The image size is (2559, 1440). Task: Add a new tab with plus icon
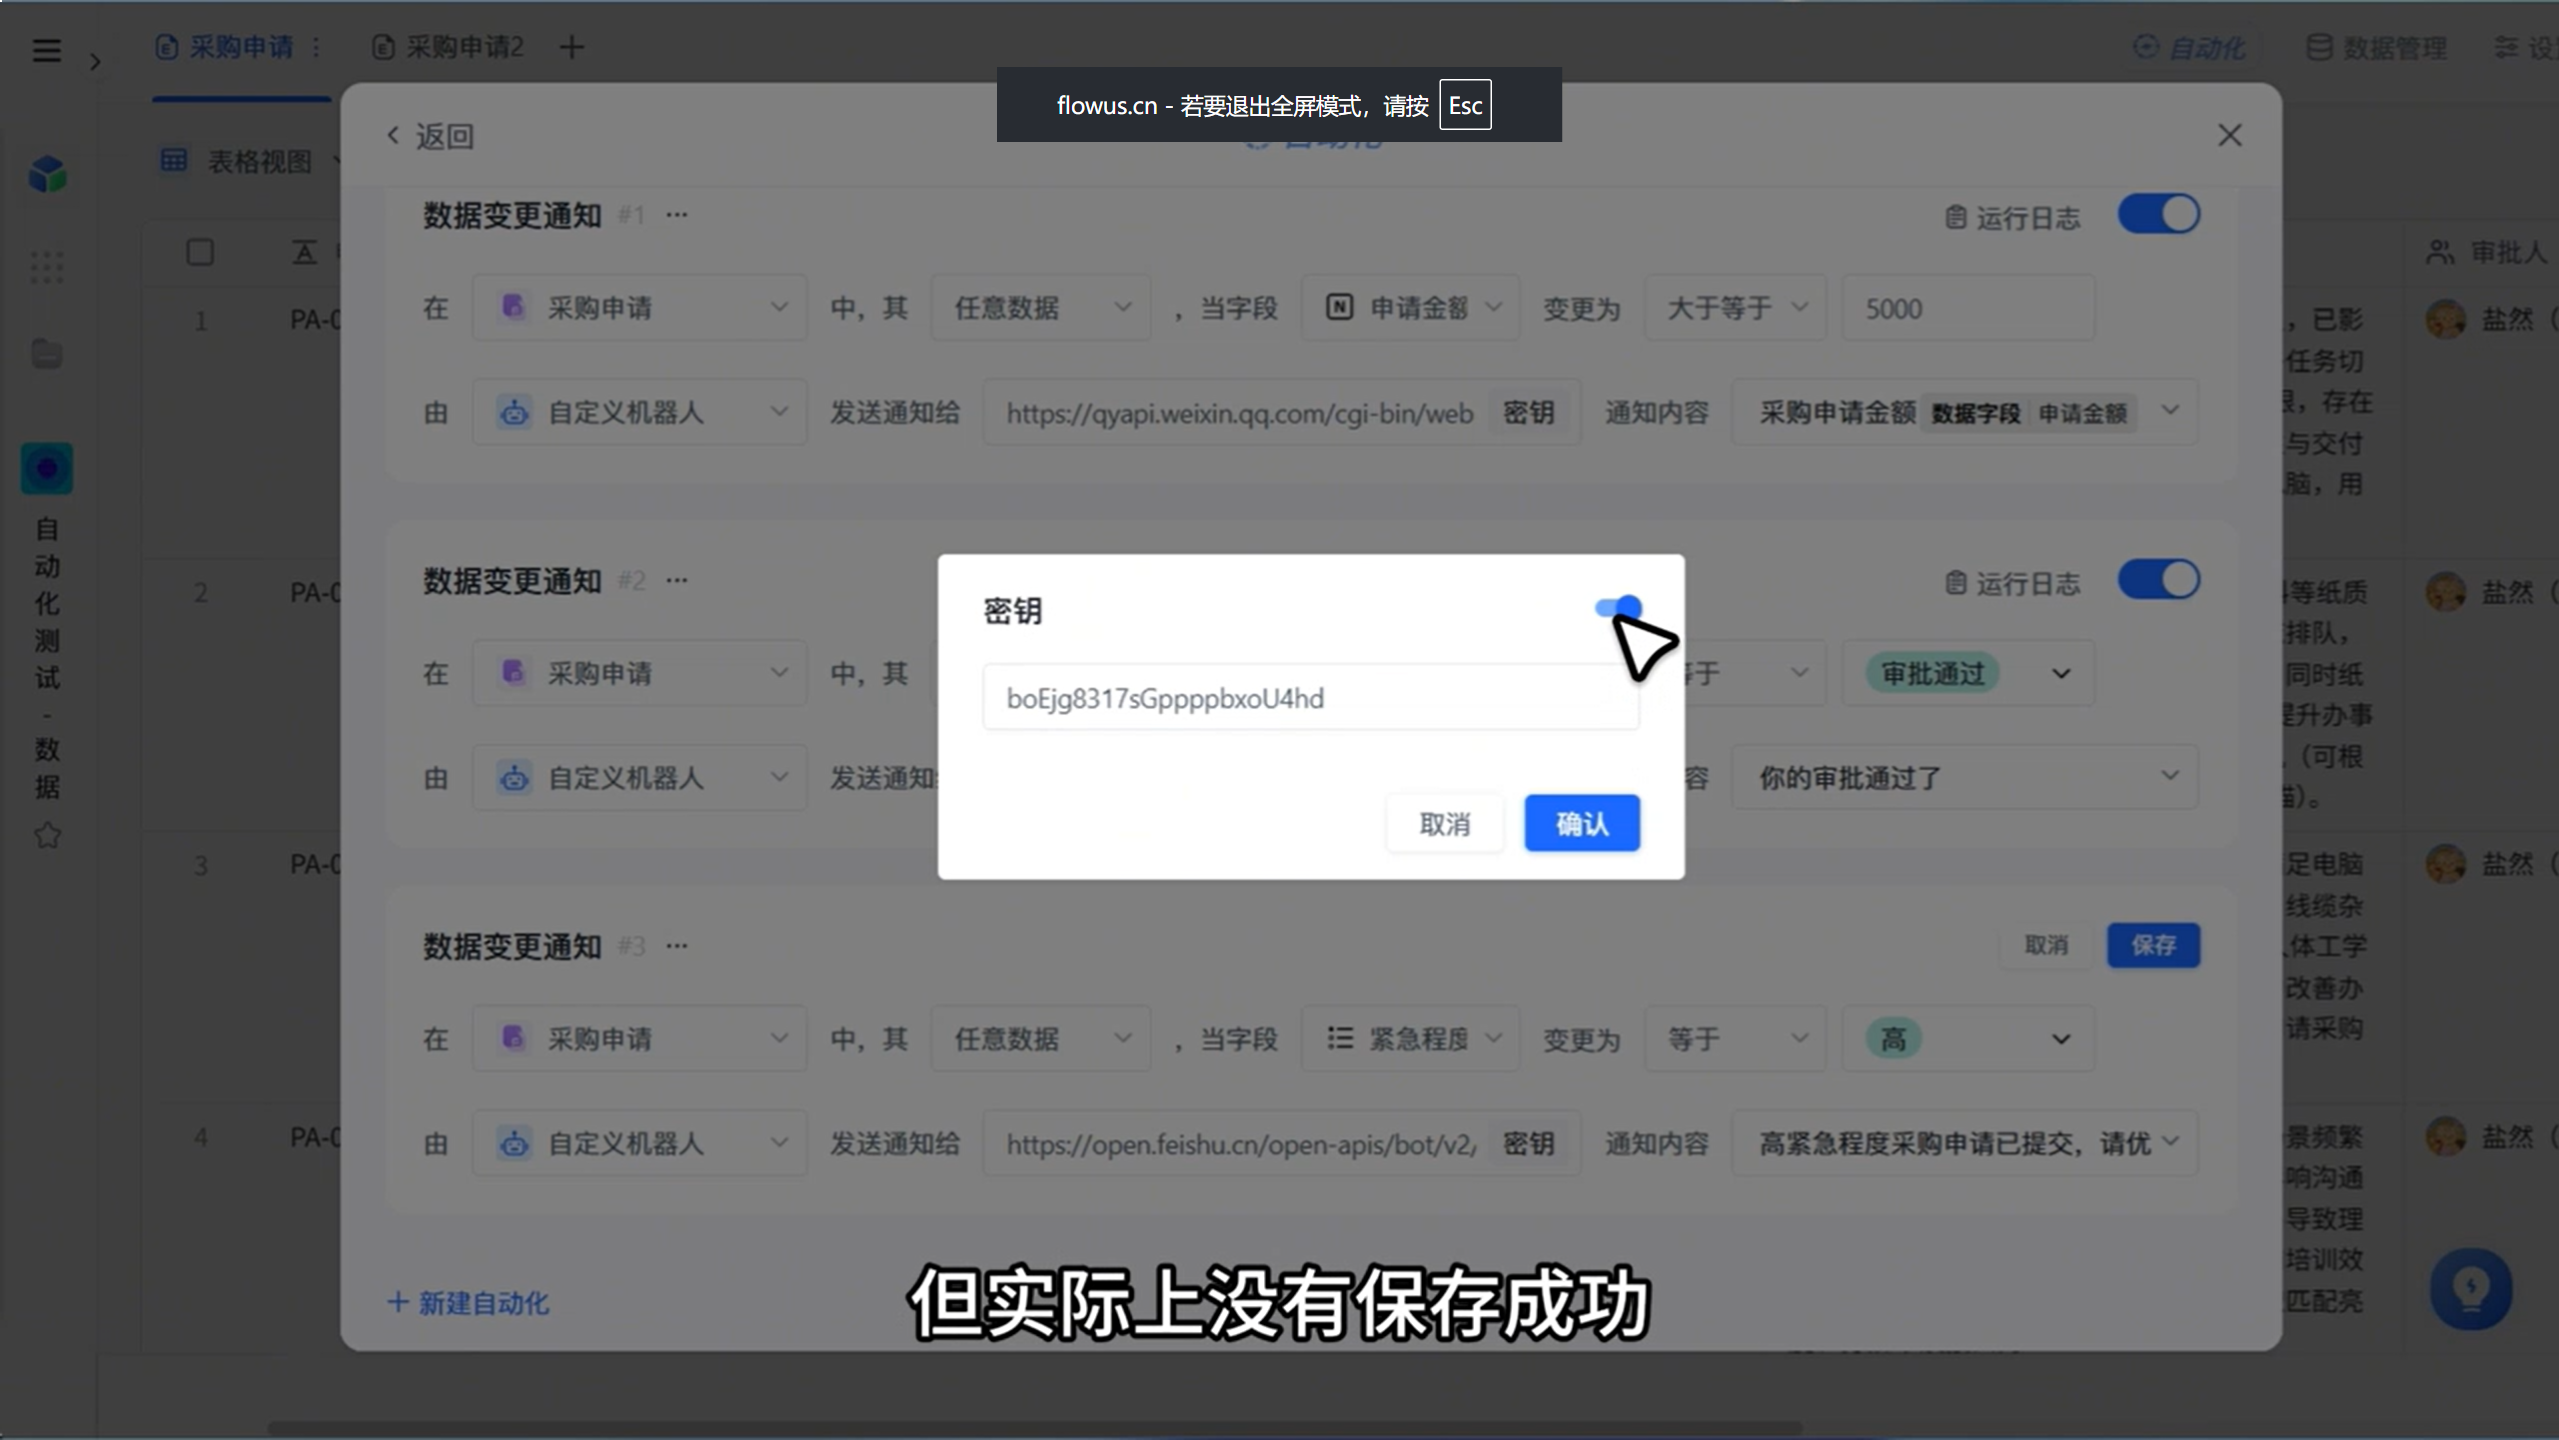tap(572, 47)
